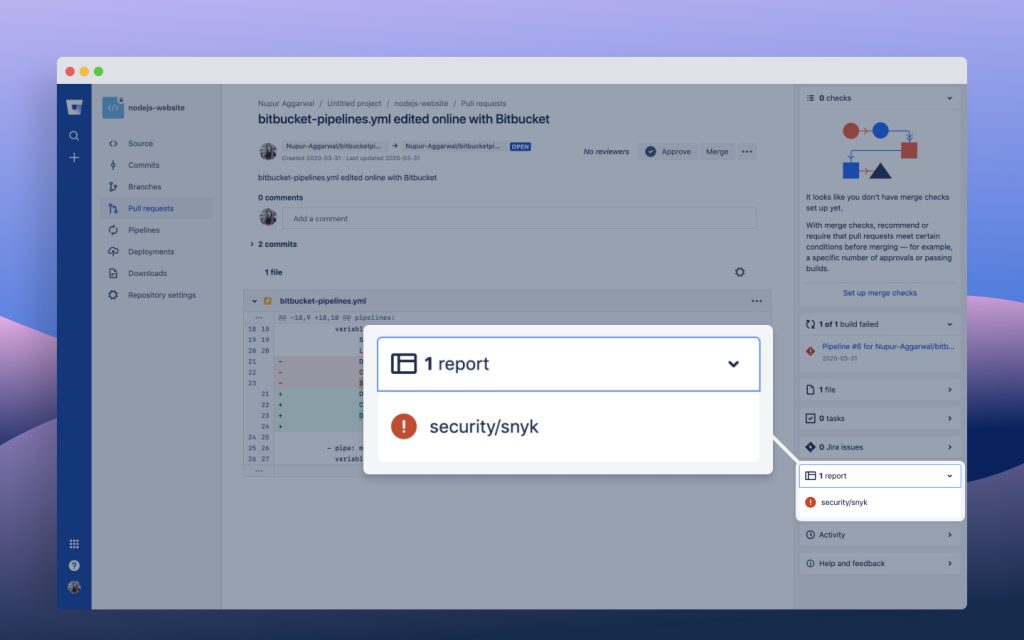Click the Merge button
Screen dimensions: 1024x640
(x=716, y=152)
